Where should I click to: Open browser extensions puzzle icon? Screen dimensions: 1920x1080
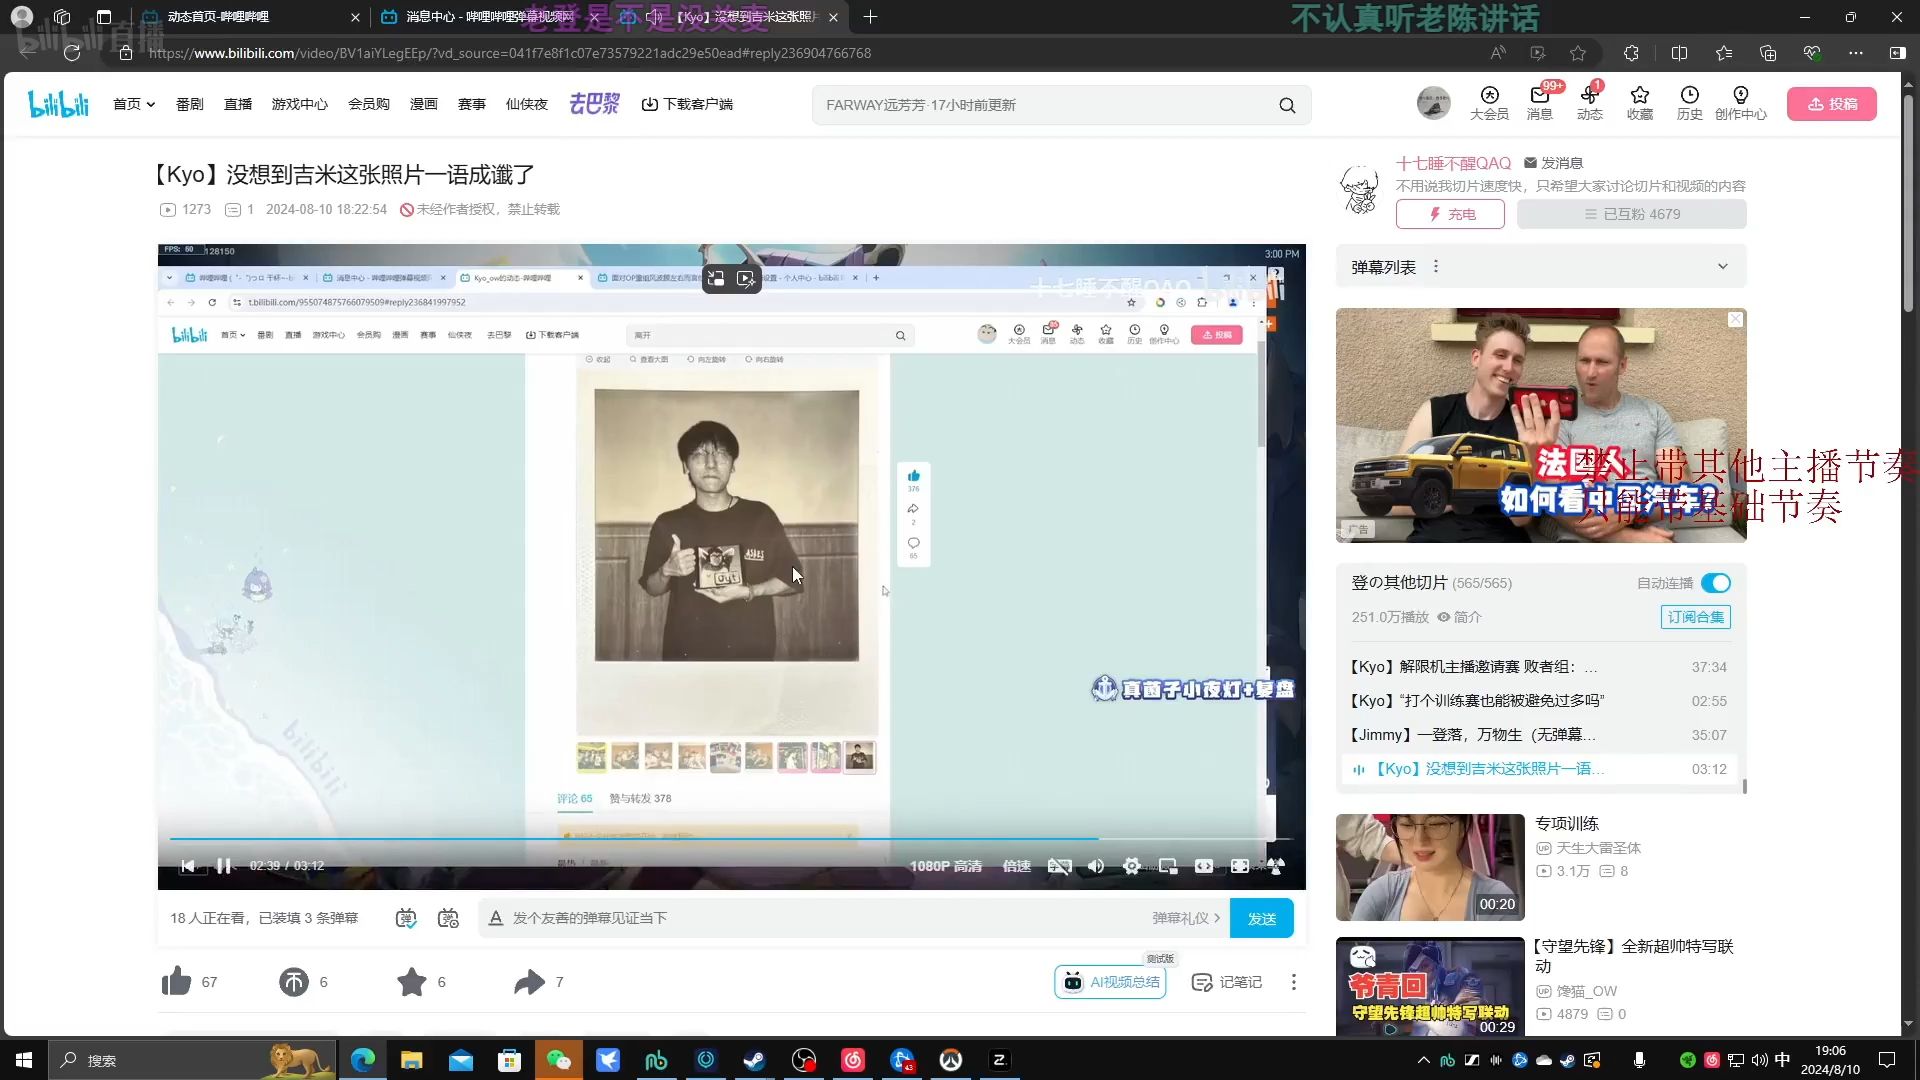click(1631, 53)
